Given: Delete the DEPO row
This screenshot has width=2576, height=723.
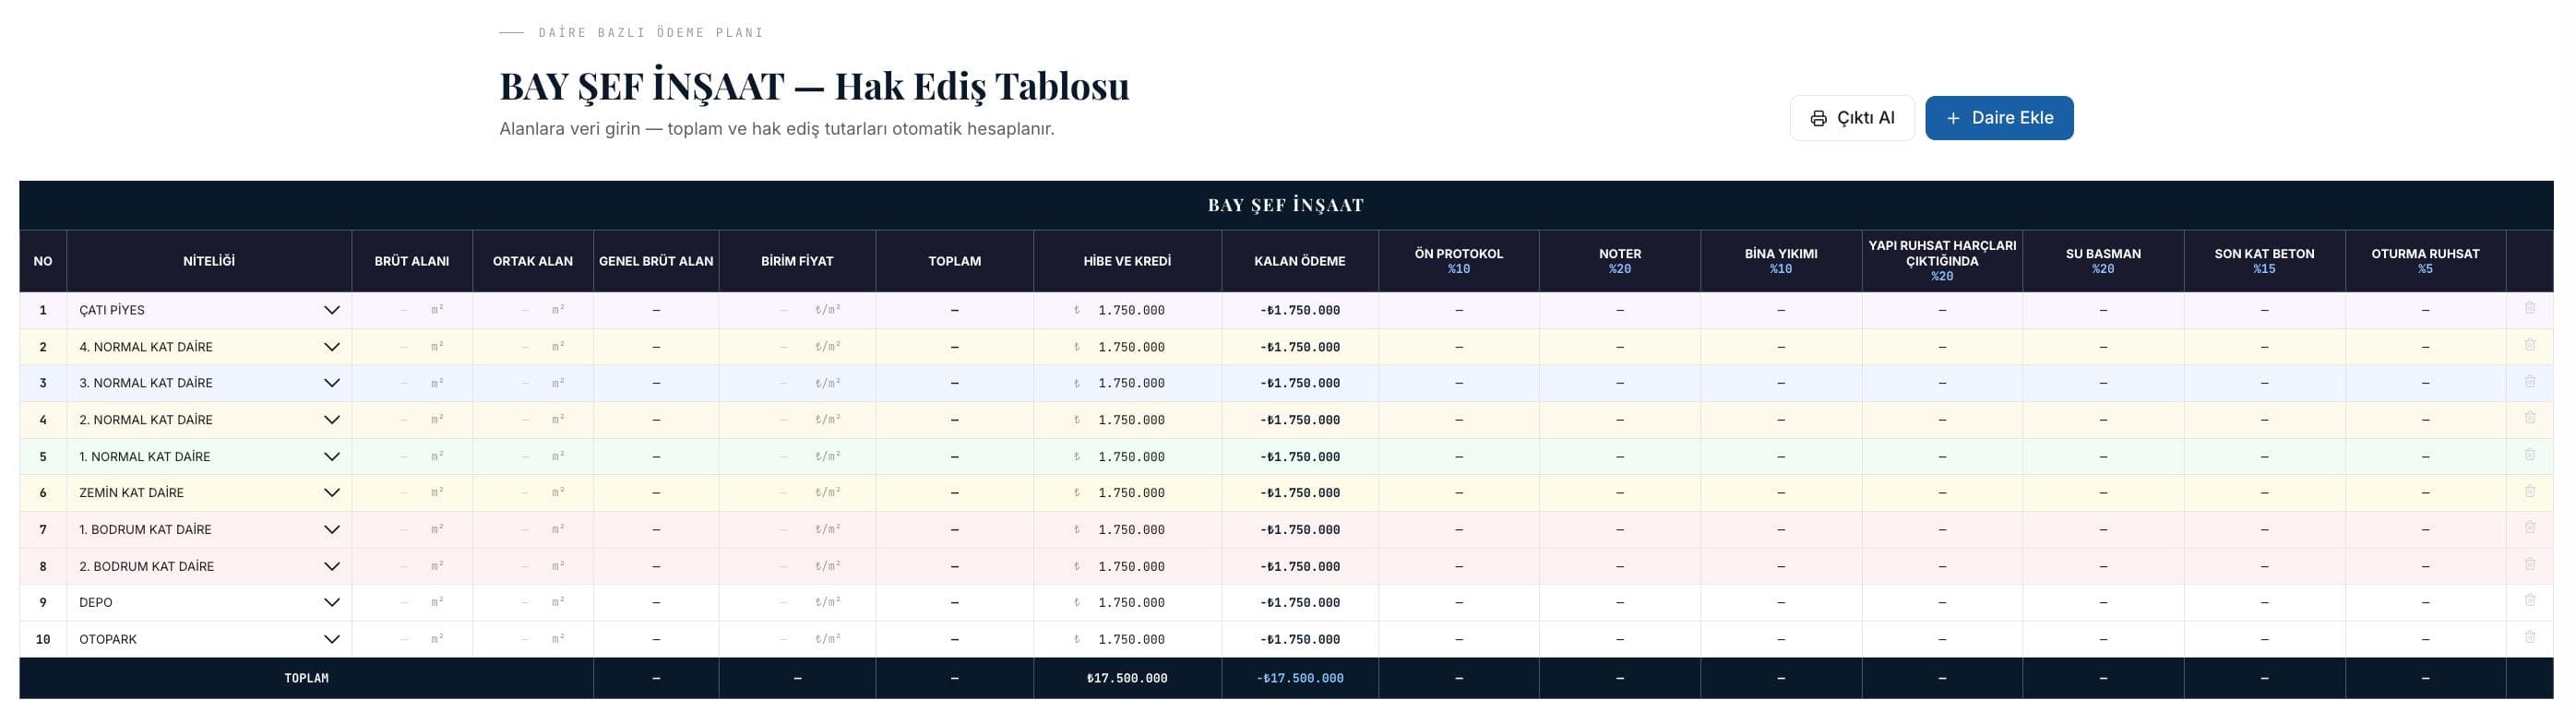Looking at the screenshot, I should 2529,600.
